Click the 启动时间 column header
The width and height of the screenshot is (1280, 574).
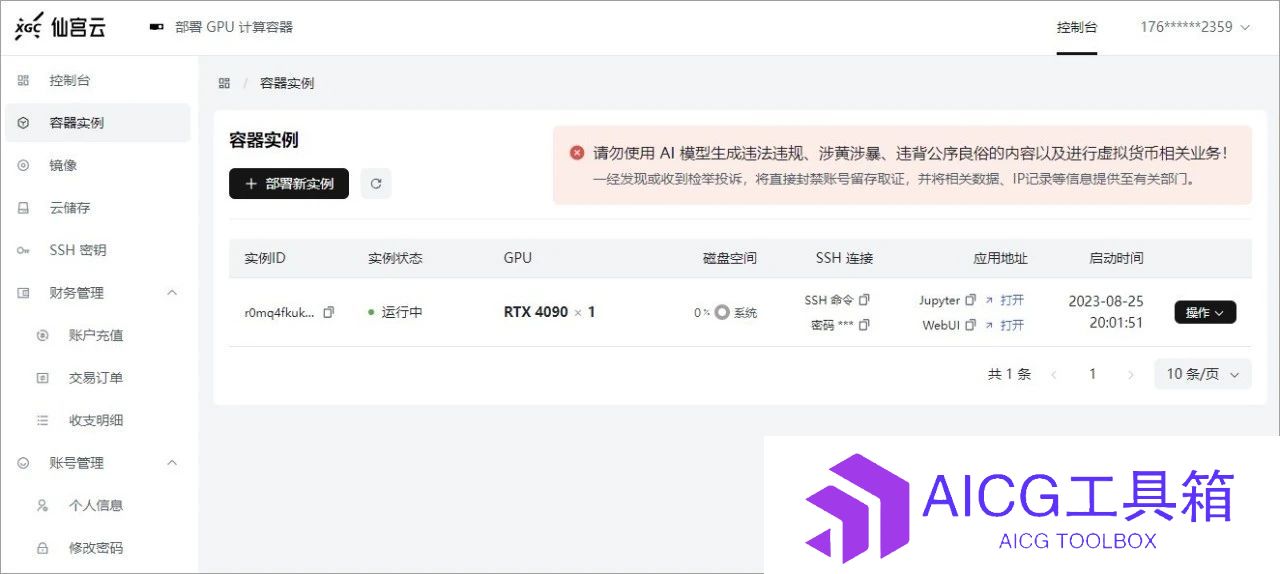tap(1116, 258)
